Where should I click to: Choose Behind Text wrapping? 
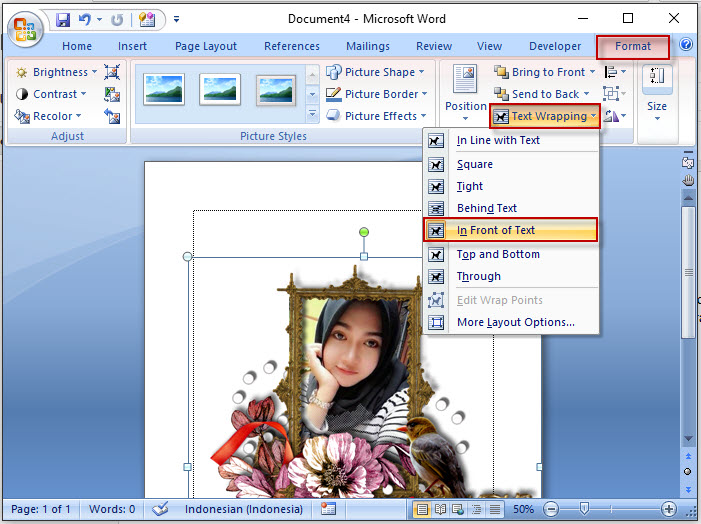(x=511, y=208)
